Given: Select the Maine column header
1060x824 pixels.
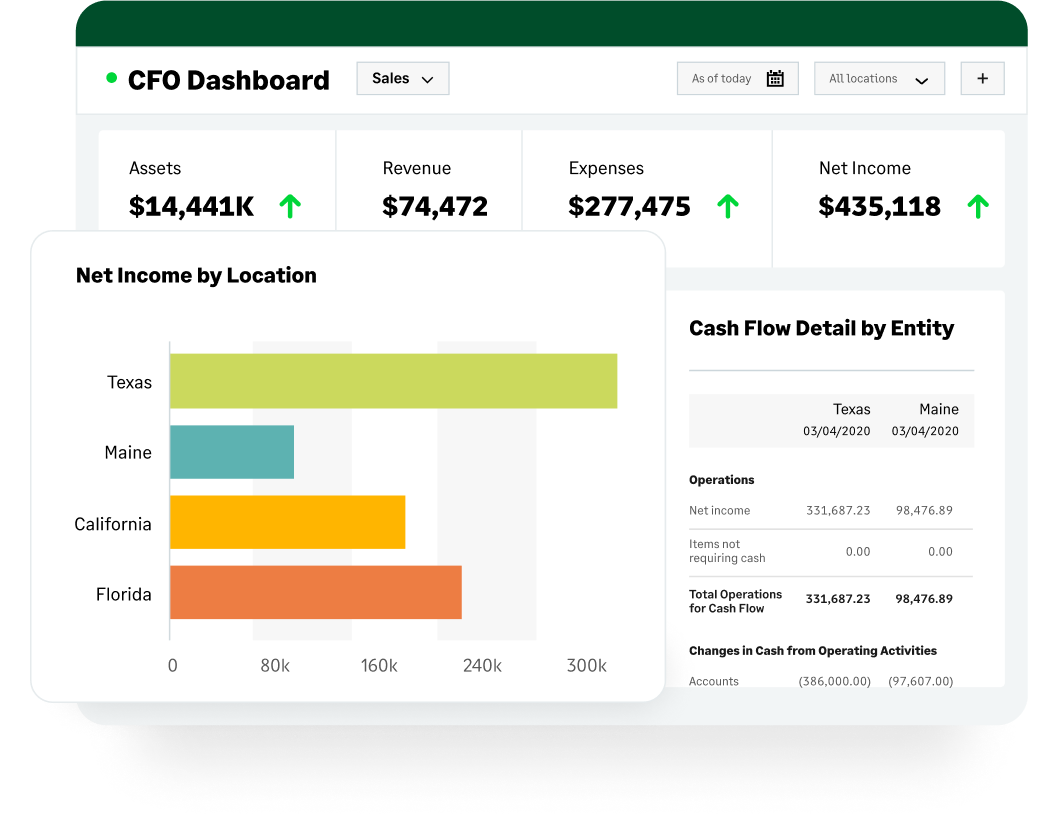Looking at the screenshot, I should 938,410.
